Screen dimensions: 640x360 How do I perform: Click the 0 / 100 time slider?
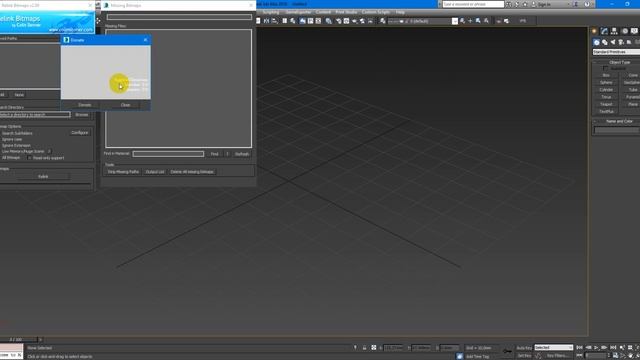click(16, 340)
